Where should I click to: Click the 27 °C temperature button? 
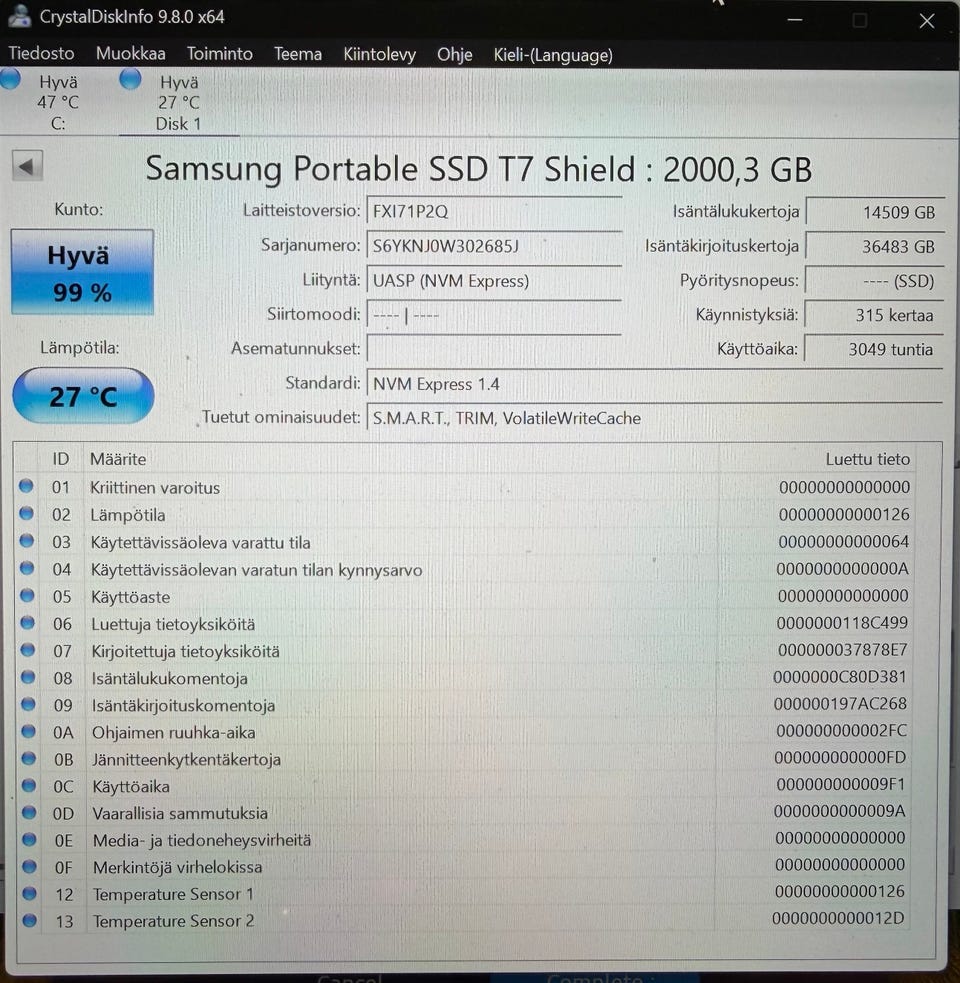pyautogui.click(x=83, y=396)
